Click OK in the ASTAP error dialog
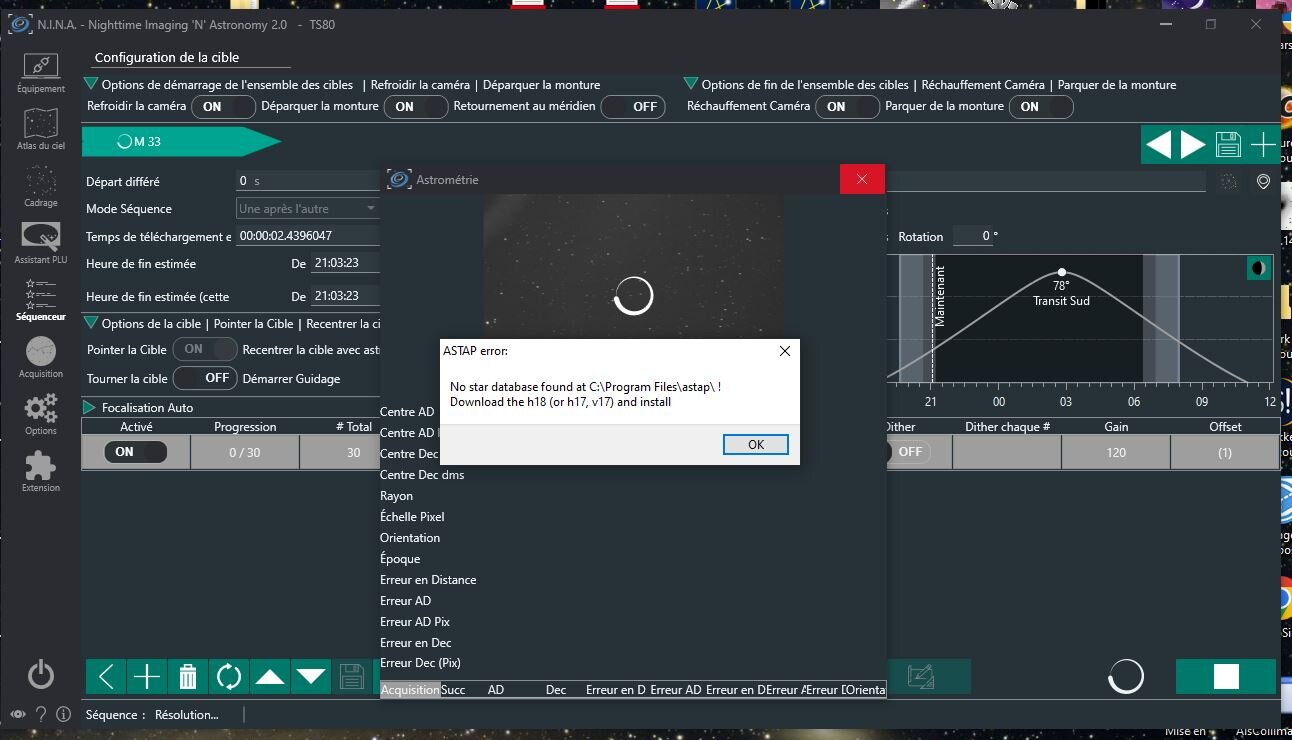This screenshot has height=740, width=1292. 756,445
